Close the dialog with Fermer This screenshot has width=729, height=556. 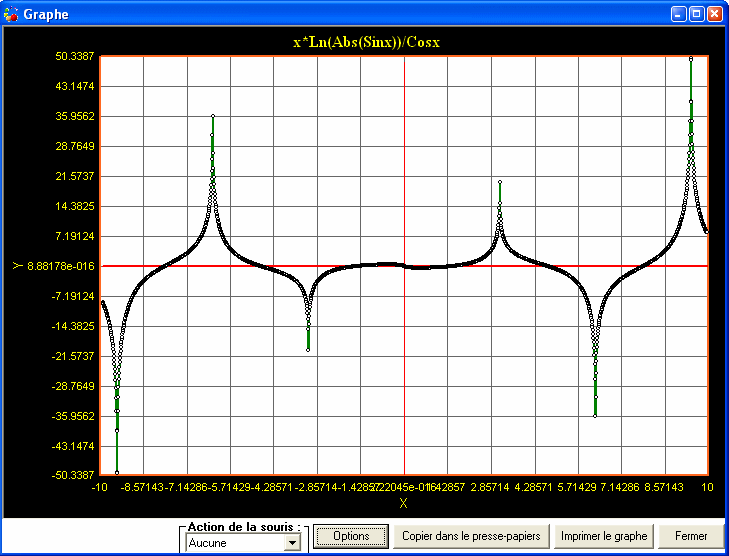[x=691, y=536]
